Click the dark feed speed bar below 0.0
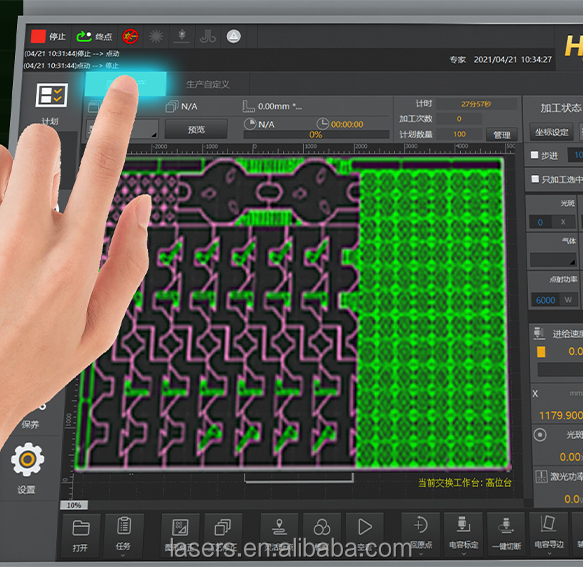 pyautogui.click(x=560, y=370)
